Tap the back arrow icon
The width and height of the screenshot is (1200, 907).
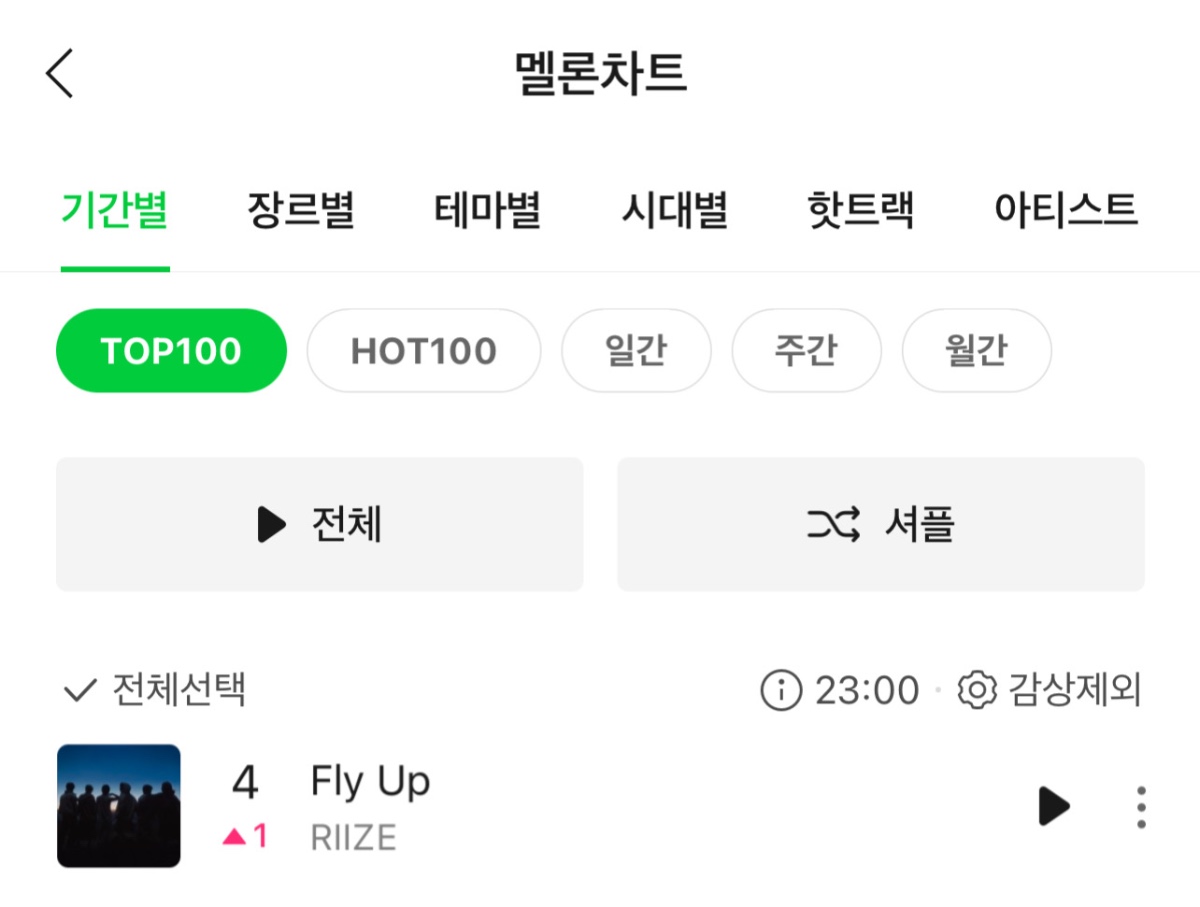pos(60,73)
